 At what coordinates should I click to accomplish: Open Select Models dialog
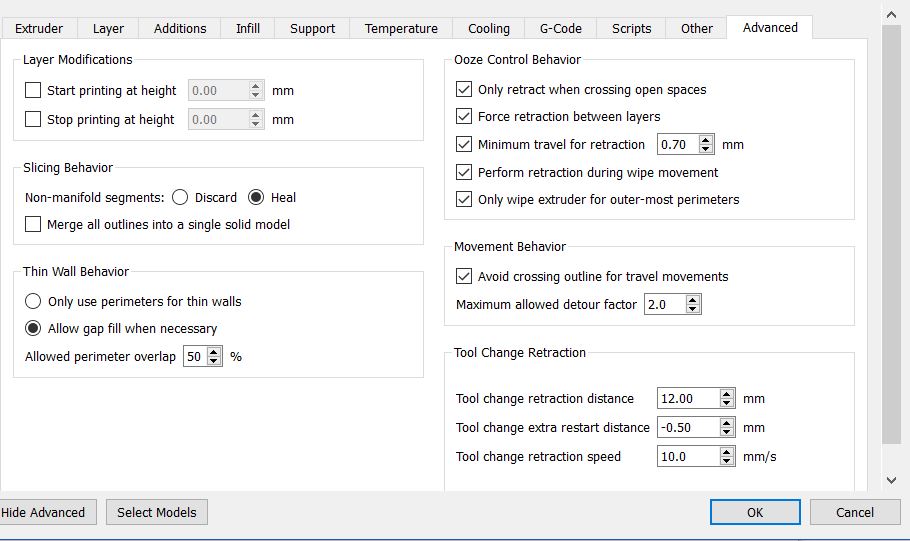coord(156,513)
